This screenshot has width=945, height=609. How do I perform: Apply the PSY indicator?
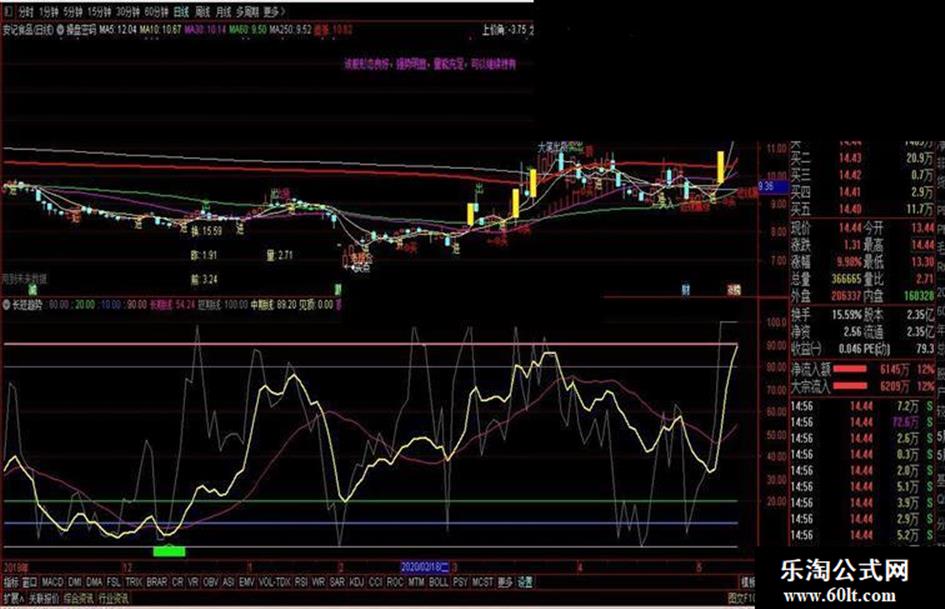[x=460, y=582]
